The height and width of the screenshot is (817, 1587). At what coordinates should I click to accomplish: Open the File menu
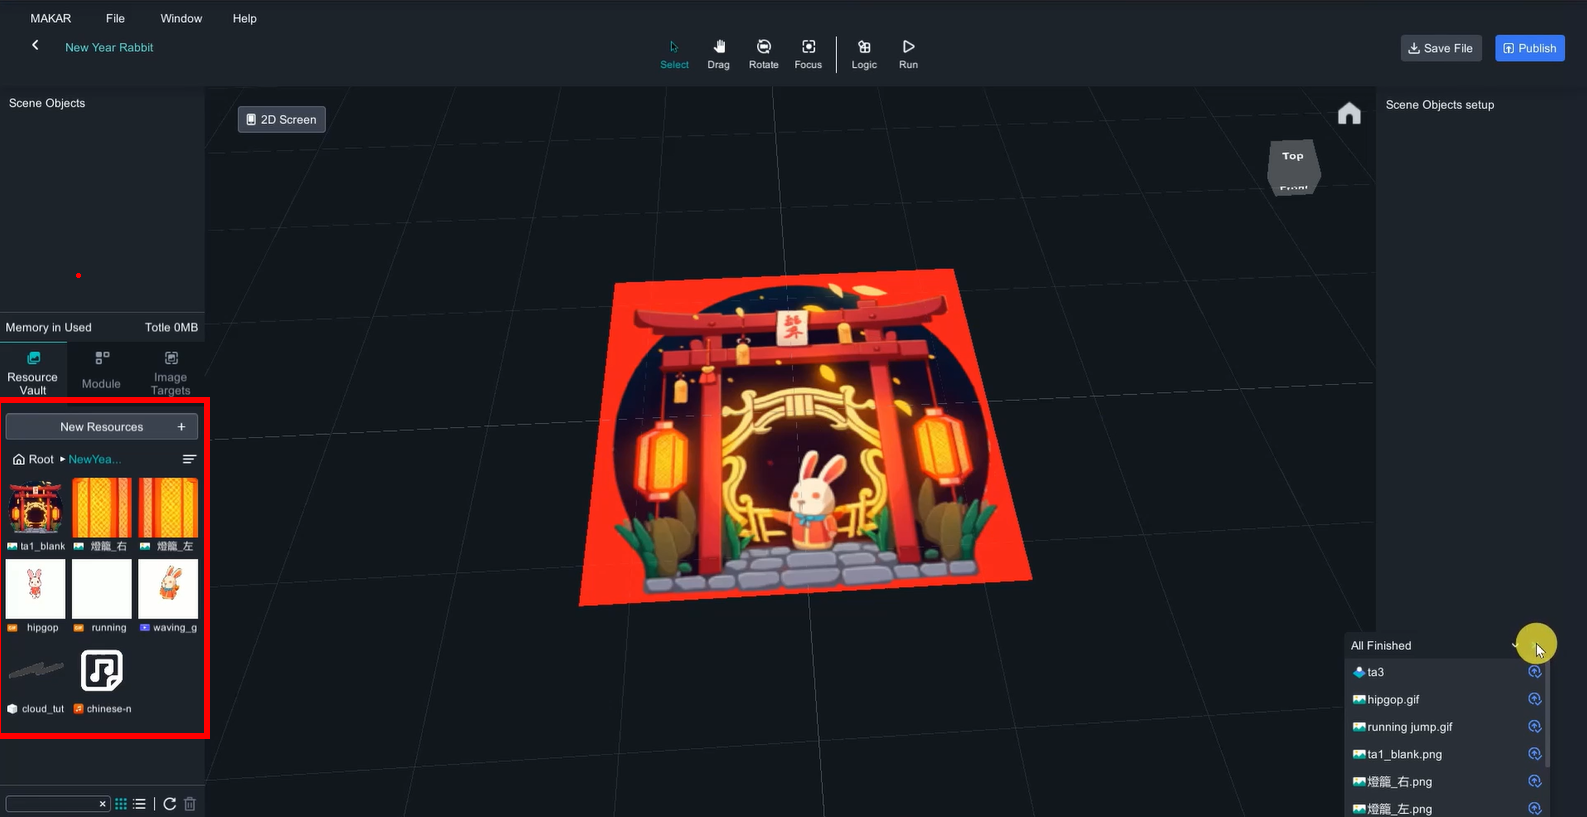pyautogui.click(x=115, y=18)
